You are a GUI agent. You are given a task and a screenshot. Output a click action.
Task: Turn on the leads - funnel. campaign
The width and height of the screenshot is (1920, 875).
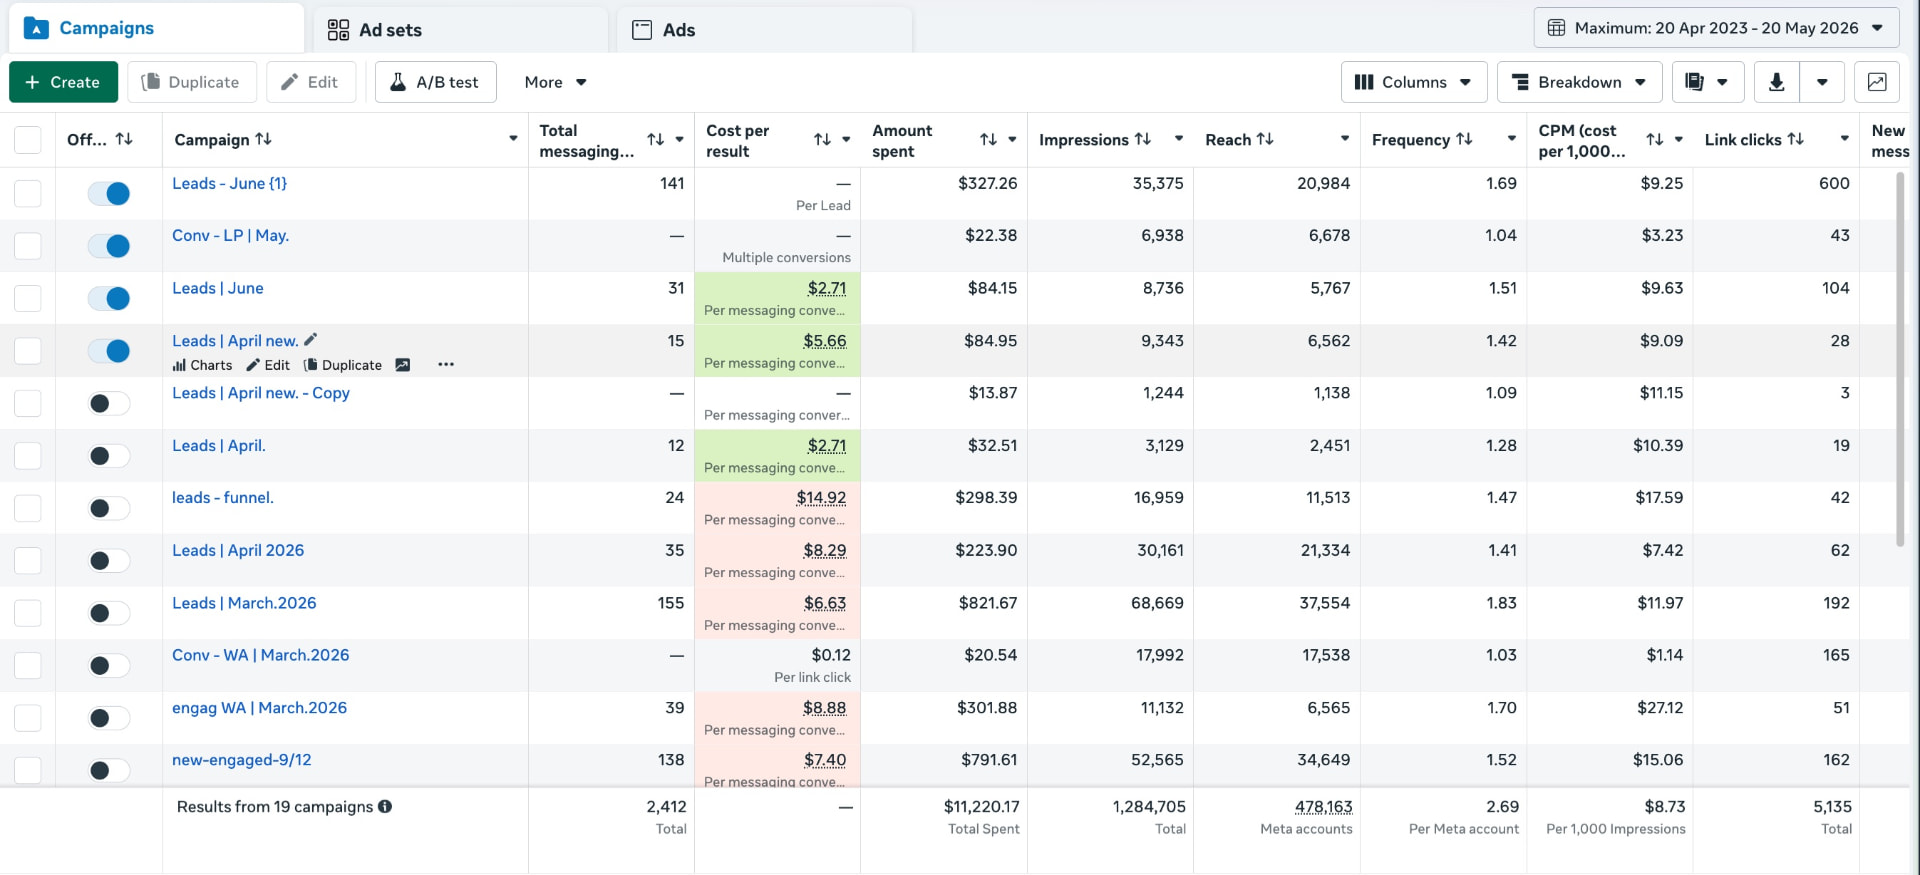[109, 508]
